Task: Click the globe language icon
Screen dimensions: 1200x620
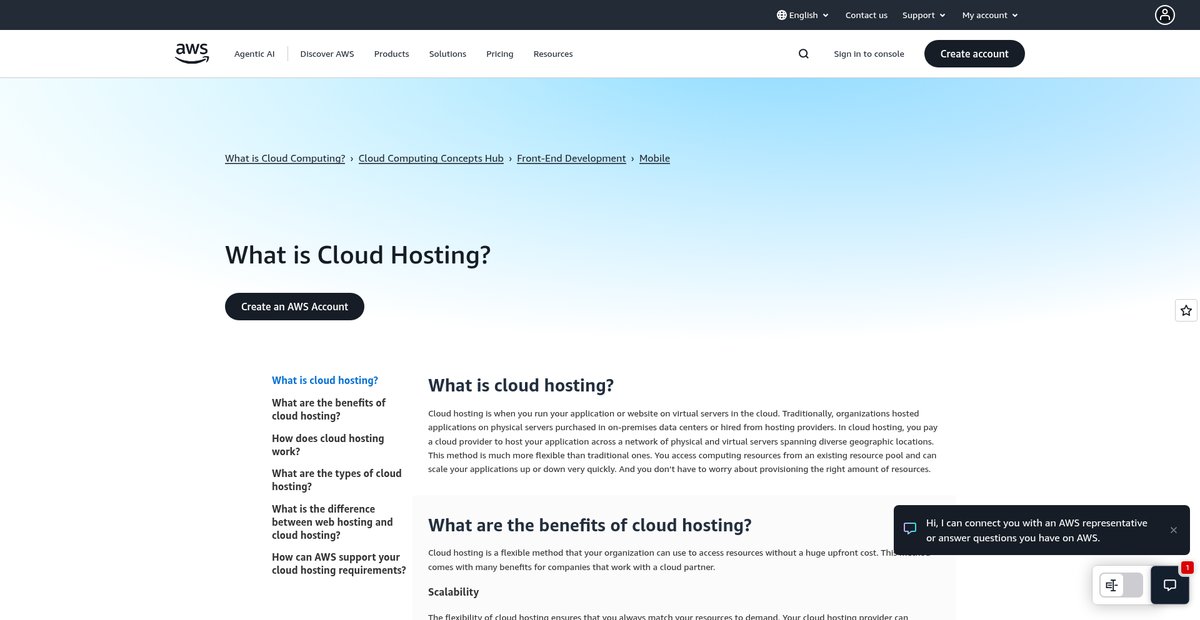Action: [x=782, y=15]
